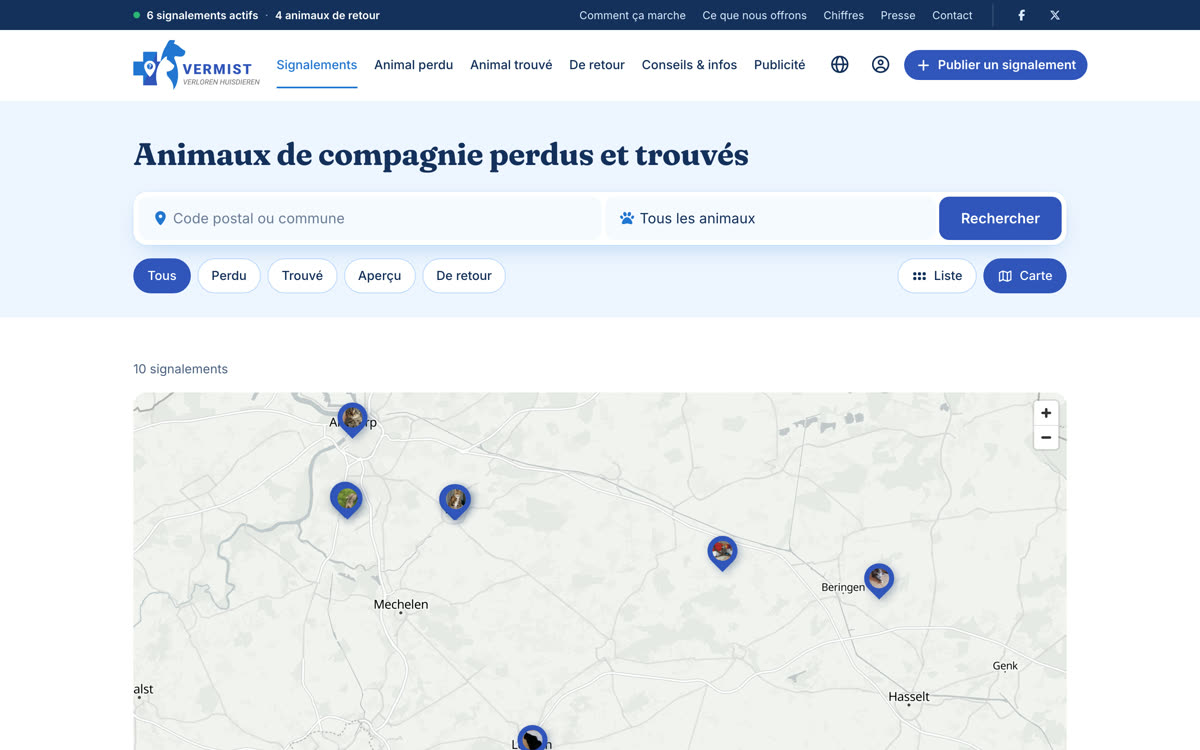The image size is (1200, 750).
Task: Open Ce que nous offrons link
Action: pos(755,15)
